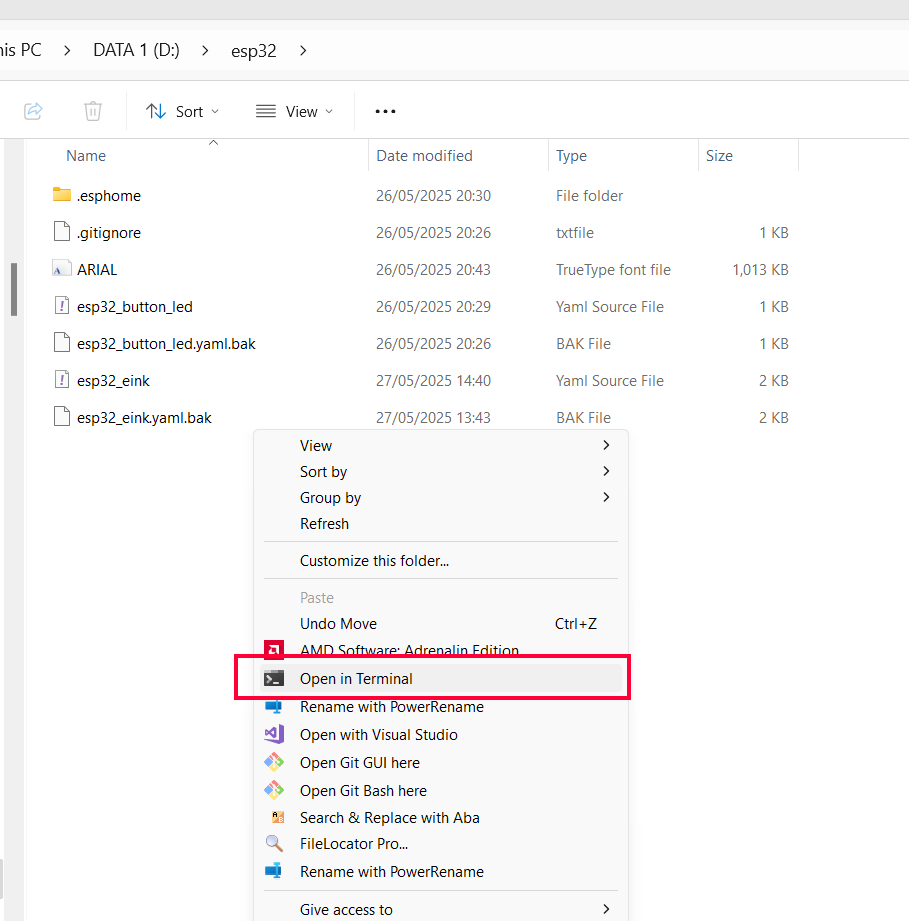Sort by the Size column header
The width and height of the screenshot is (909, 921).
(x=719, y=156)
